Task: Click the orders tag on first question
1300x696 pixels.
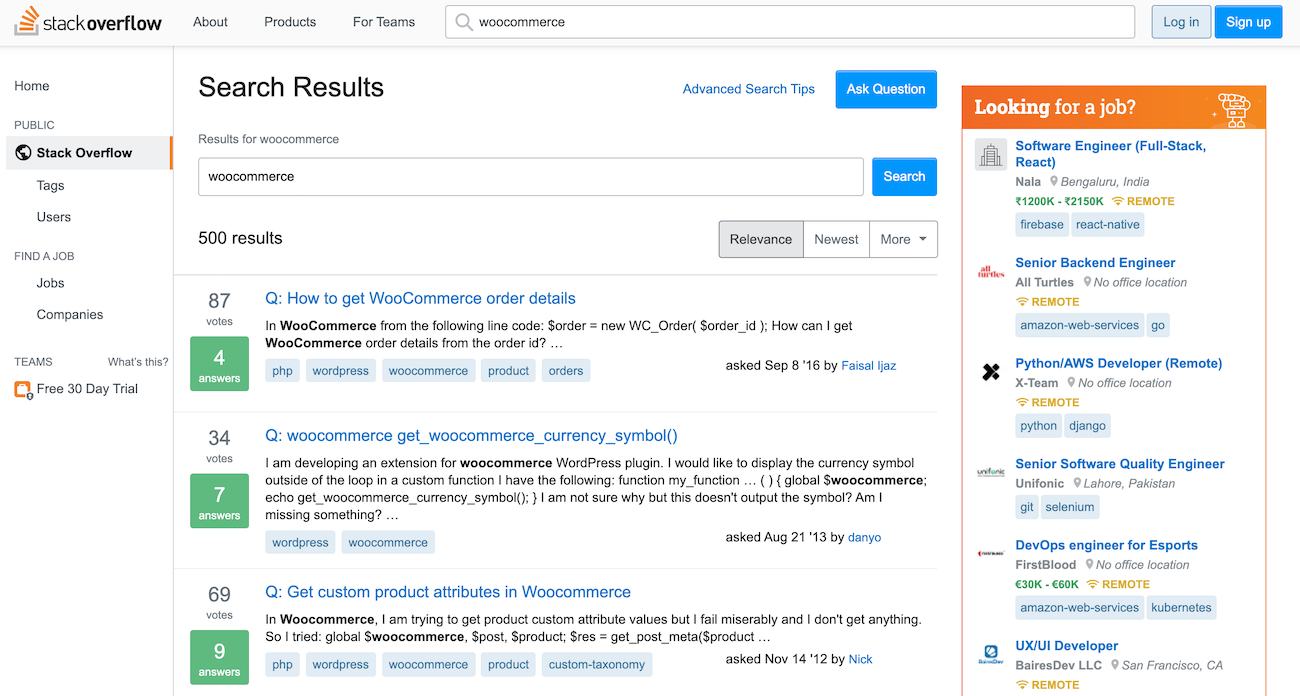Action: click(x=566, y=371)
